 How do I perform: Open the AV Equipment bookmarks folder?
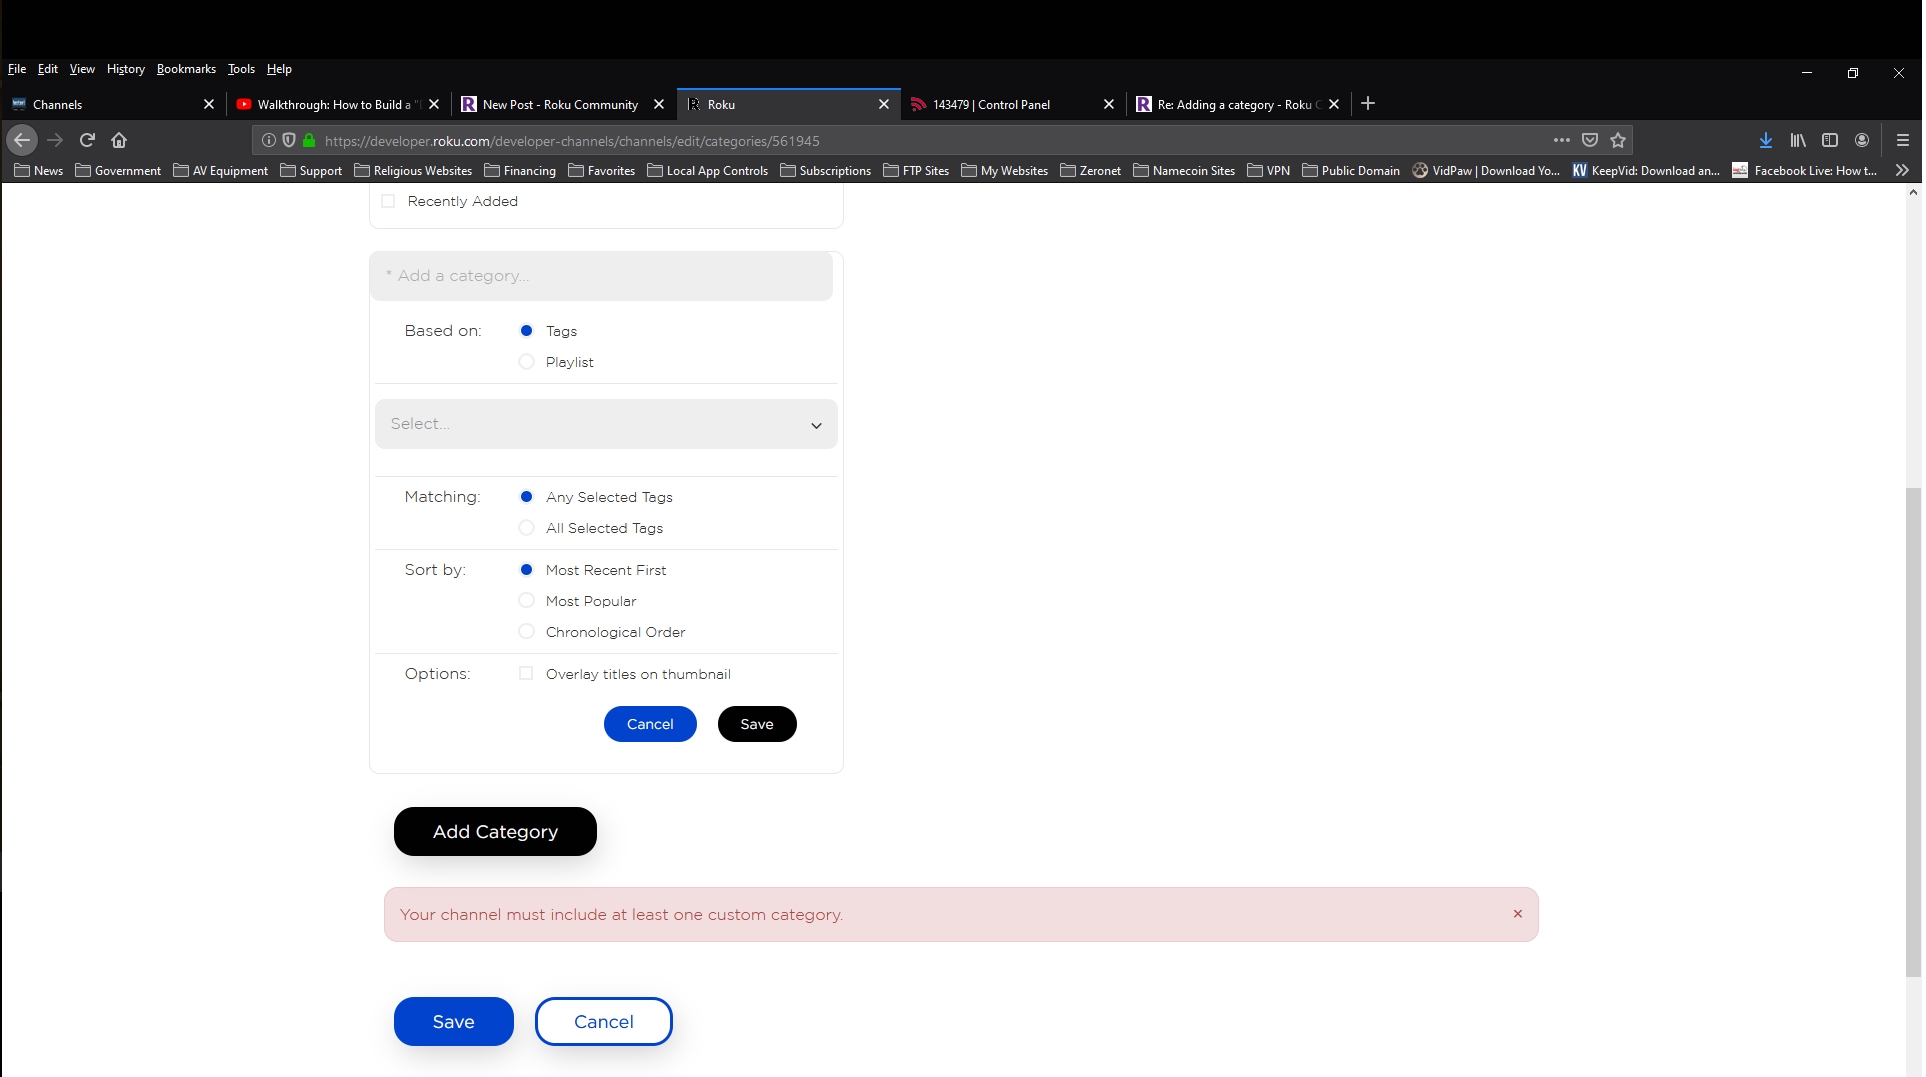click(220, 170)
